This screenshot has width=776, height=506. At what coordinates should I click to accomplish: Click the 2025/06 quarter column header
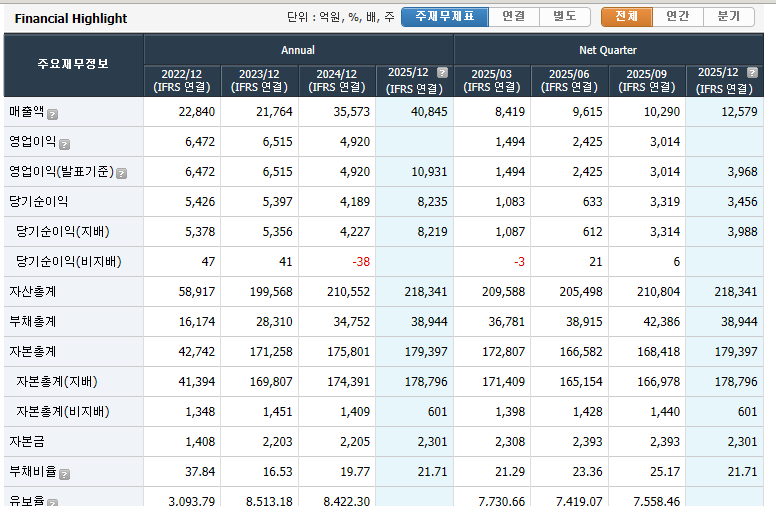pyautogui.click(x=569, y=81)
